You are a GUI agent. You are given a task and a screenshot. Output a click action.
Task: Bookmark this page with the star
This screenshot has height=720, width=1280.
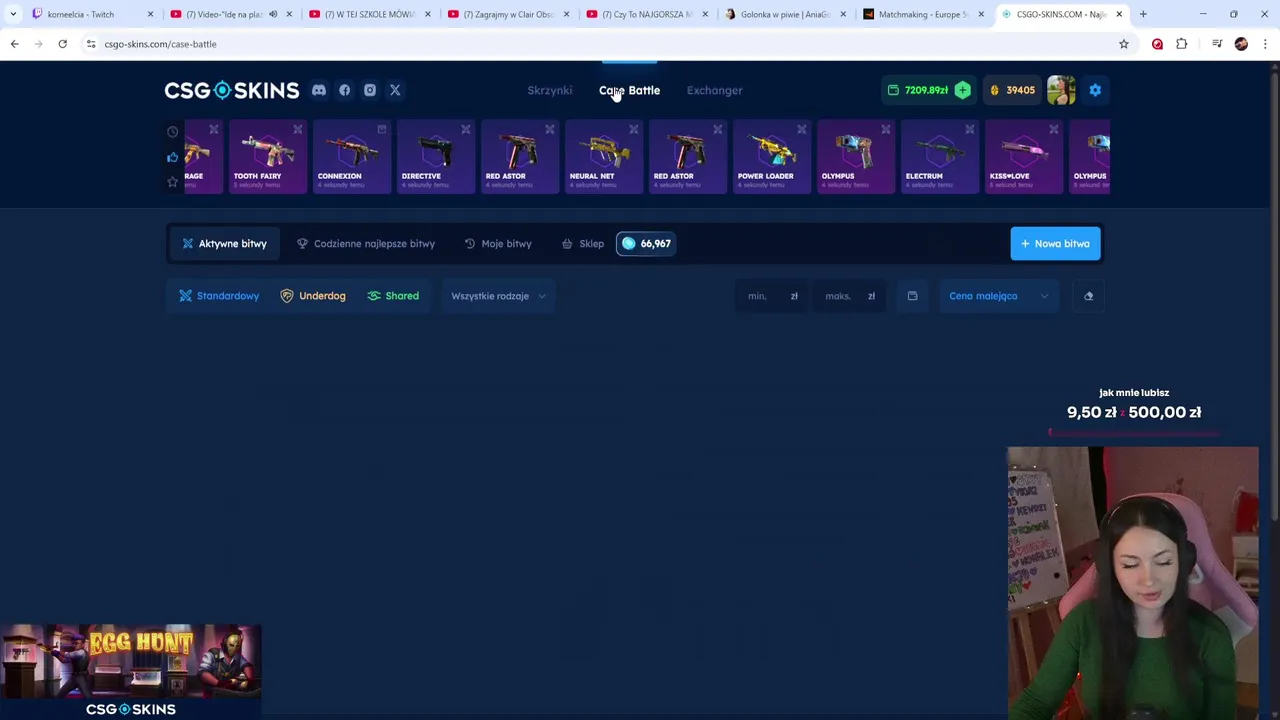(1124, 44)
